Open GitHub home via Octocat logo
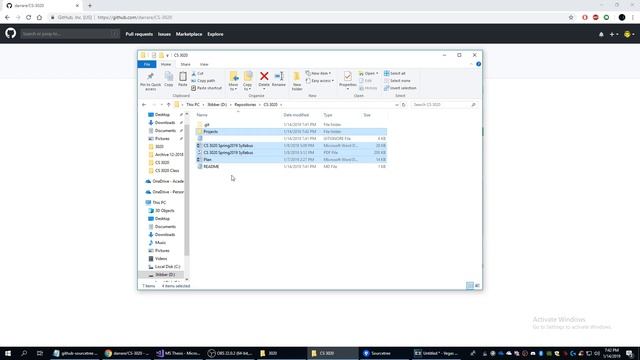Image resolution: width=640 pixels, height=360 pixels. [11, 33]
